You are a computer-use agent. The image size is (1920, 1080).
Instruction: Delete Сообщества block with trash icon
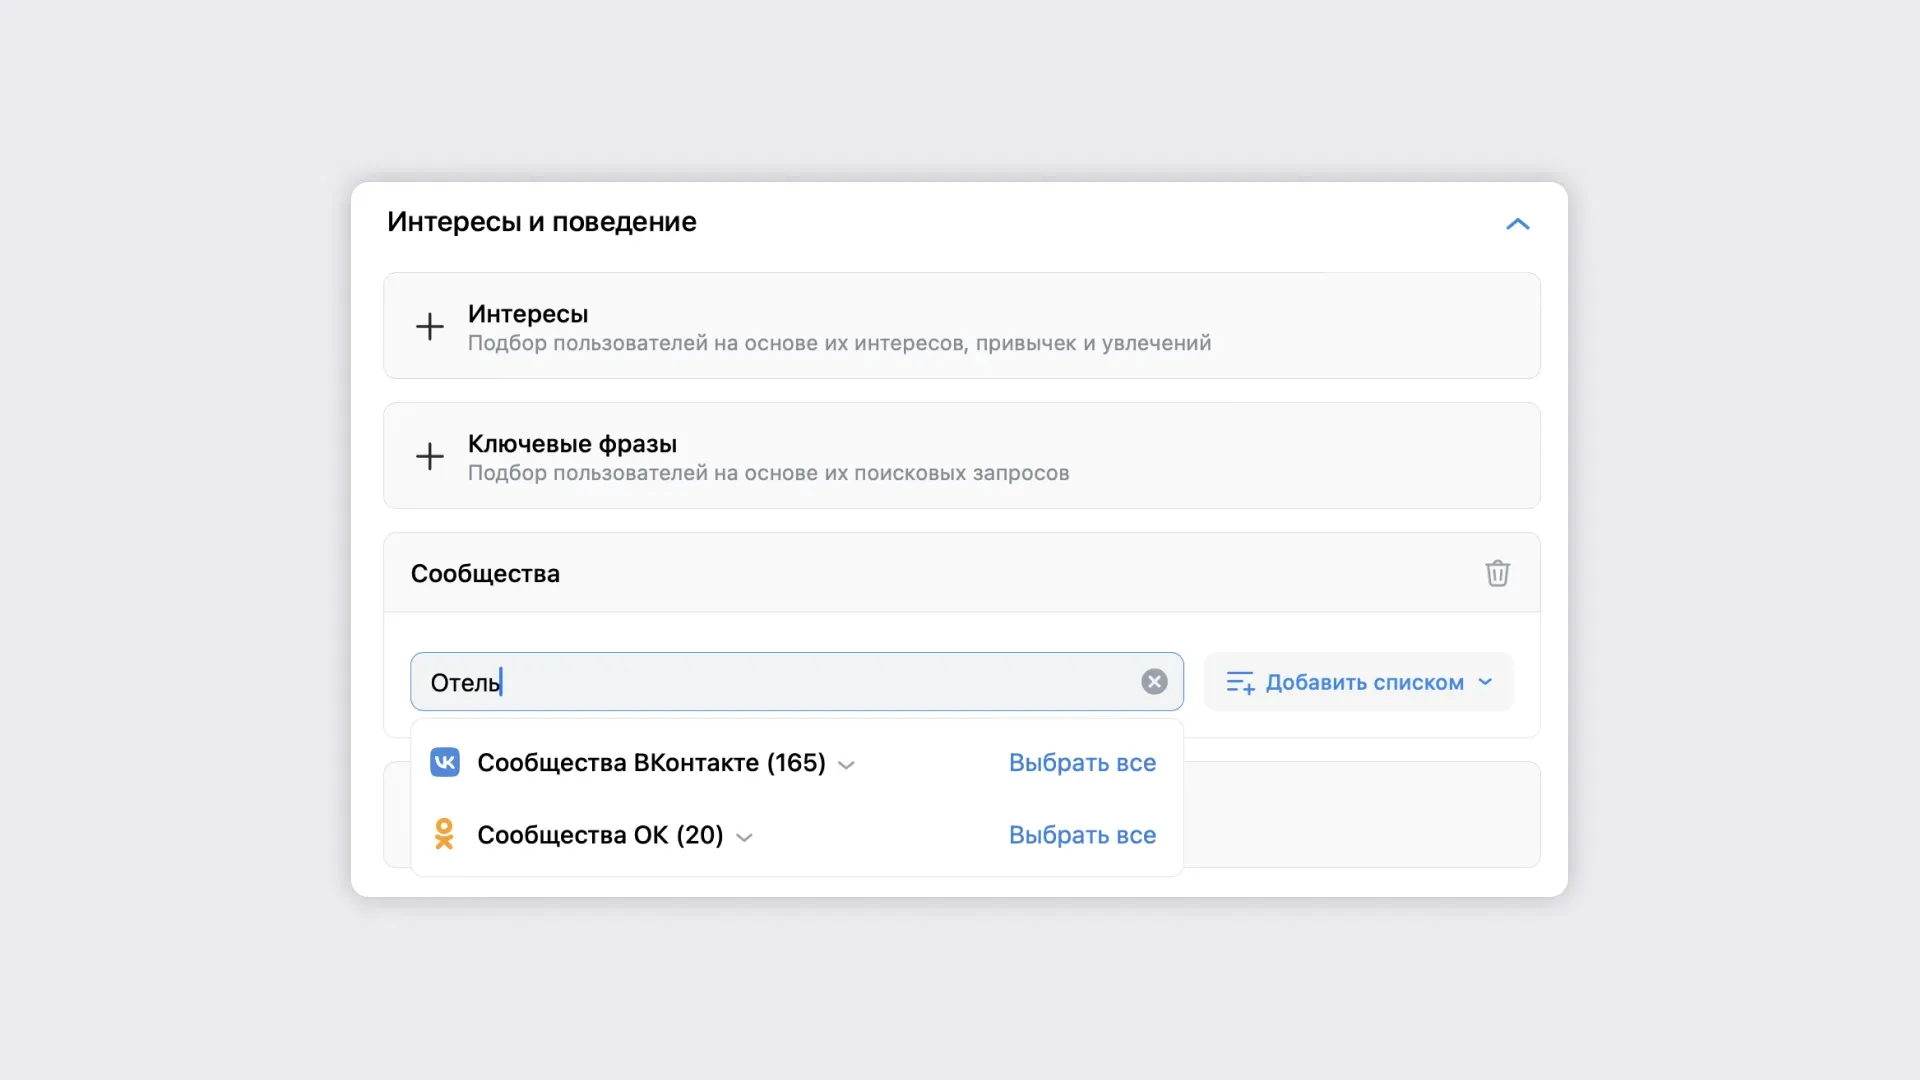tap(1497, 573)
